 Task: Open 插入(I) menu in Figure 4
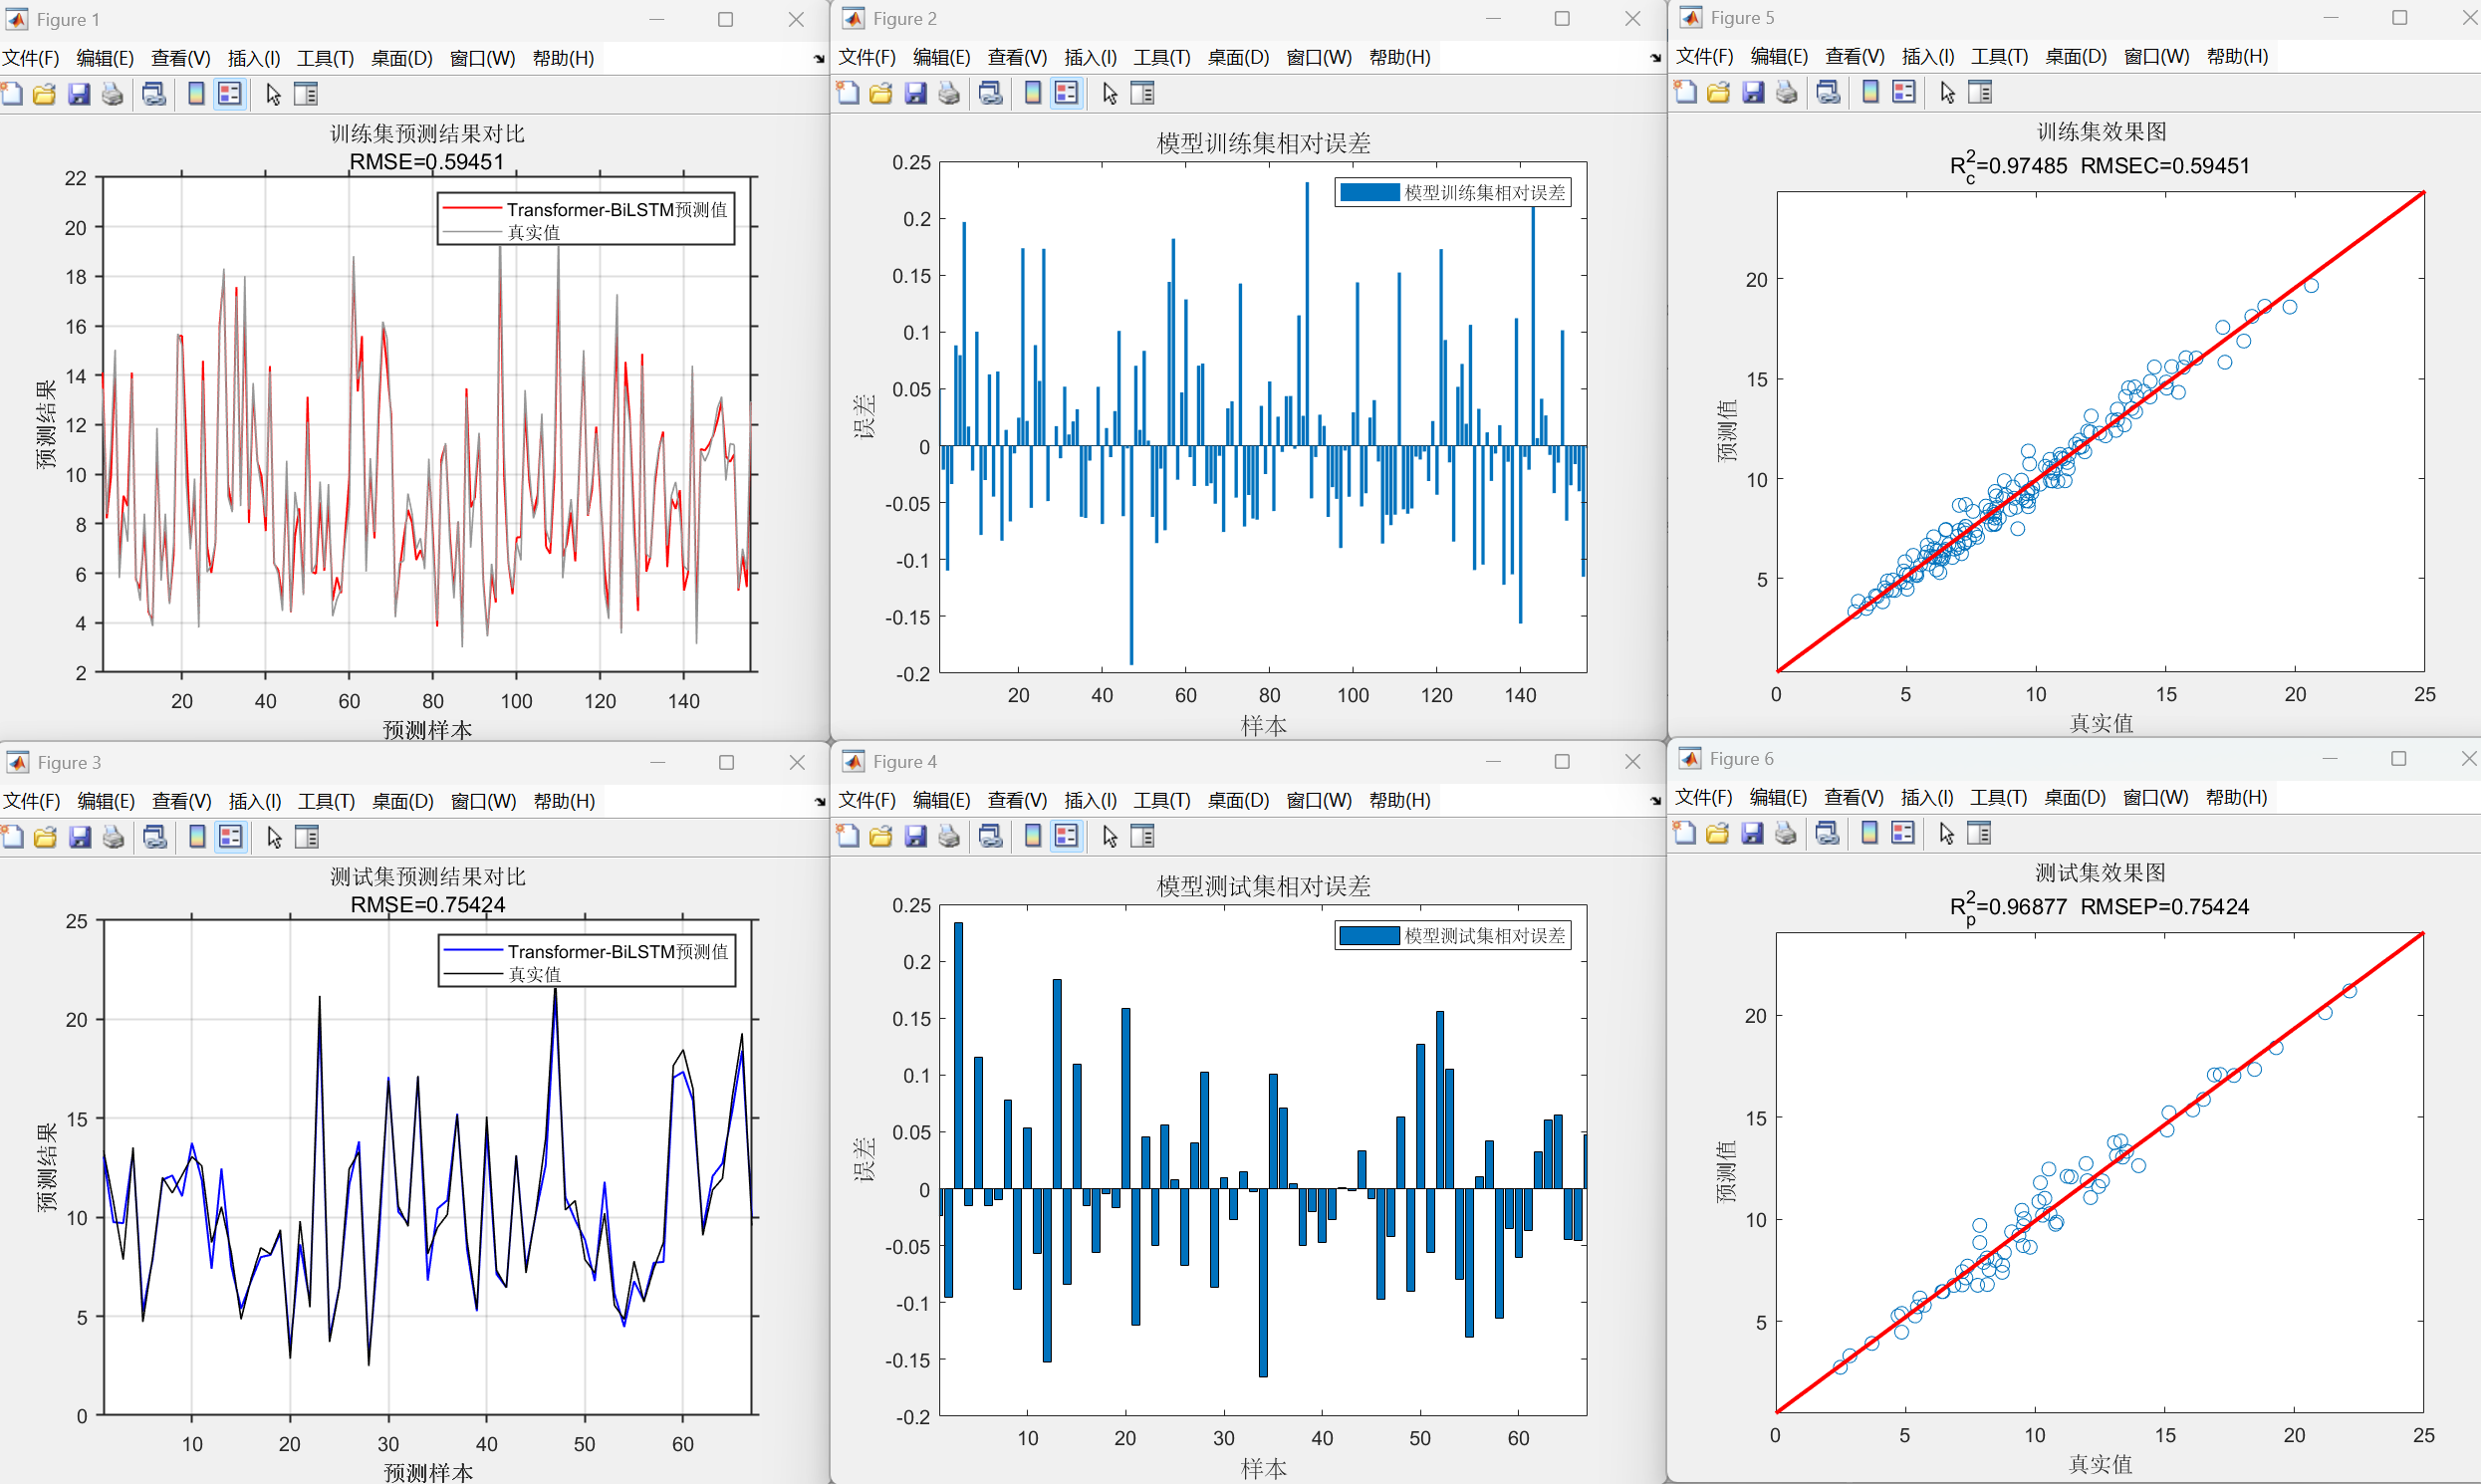1090,800
